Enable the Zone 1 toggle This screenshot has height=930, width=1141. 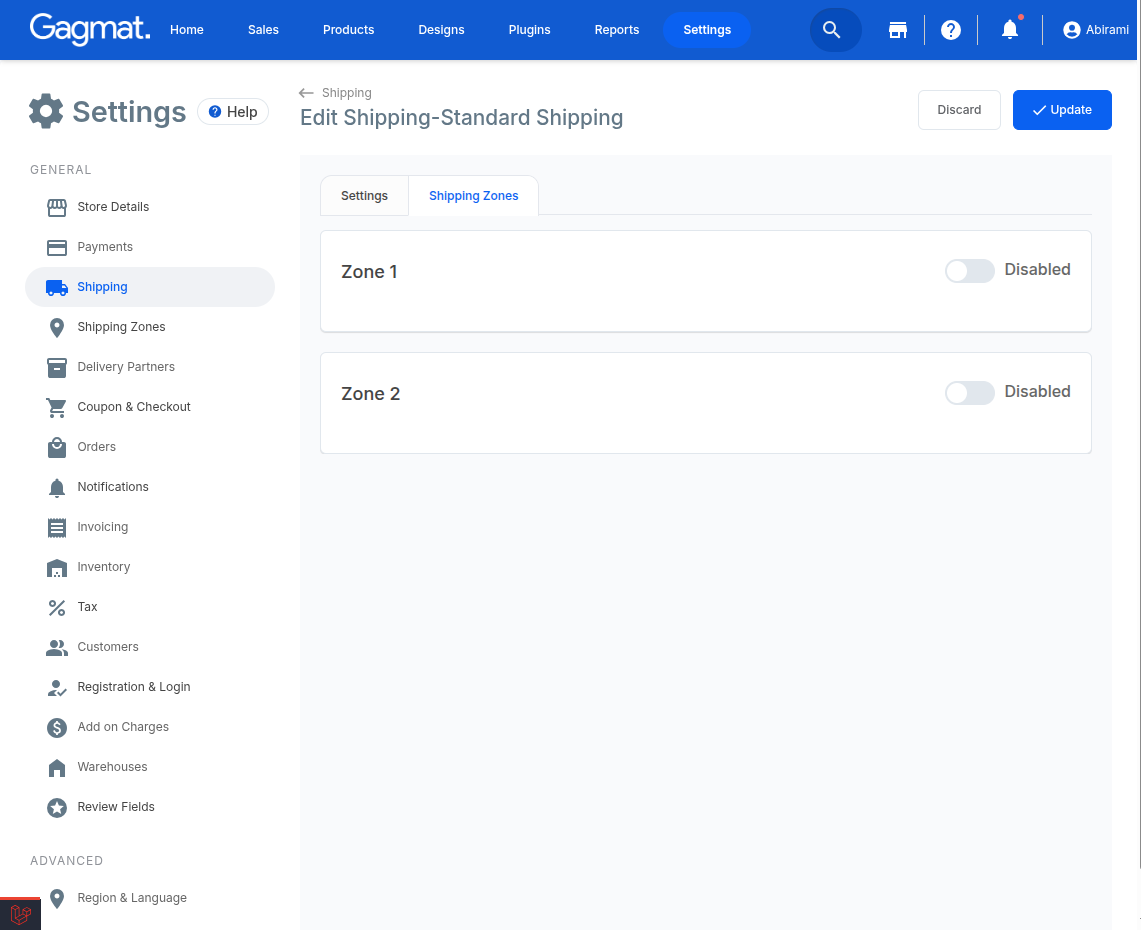969,271
